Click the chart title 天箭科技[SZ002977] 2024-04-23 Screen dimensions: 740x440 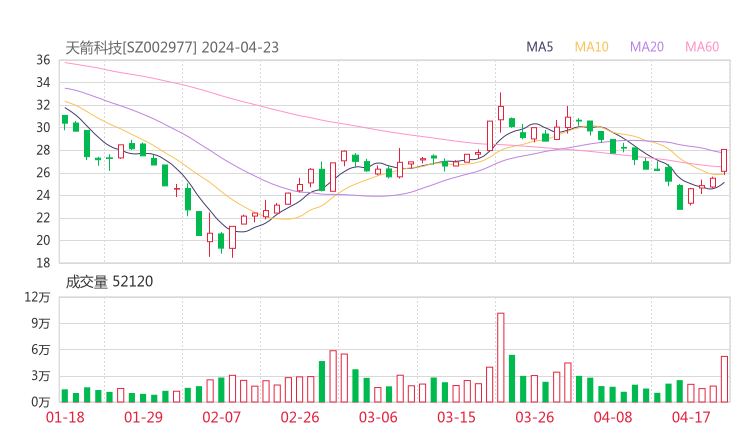coord(172,48)
